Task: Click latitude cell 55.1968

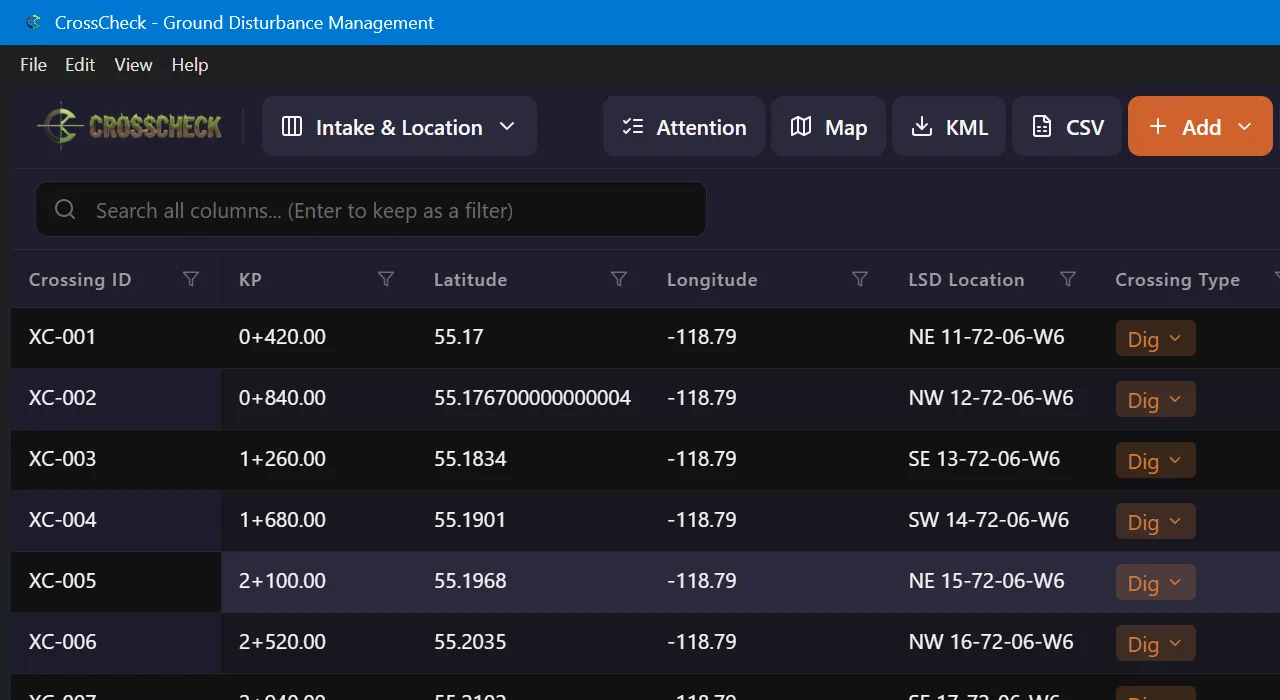Action: (x=470, y=581)
